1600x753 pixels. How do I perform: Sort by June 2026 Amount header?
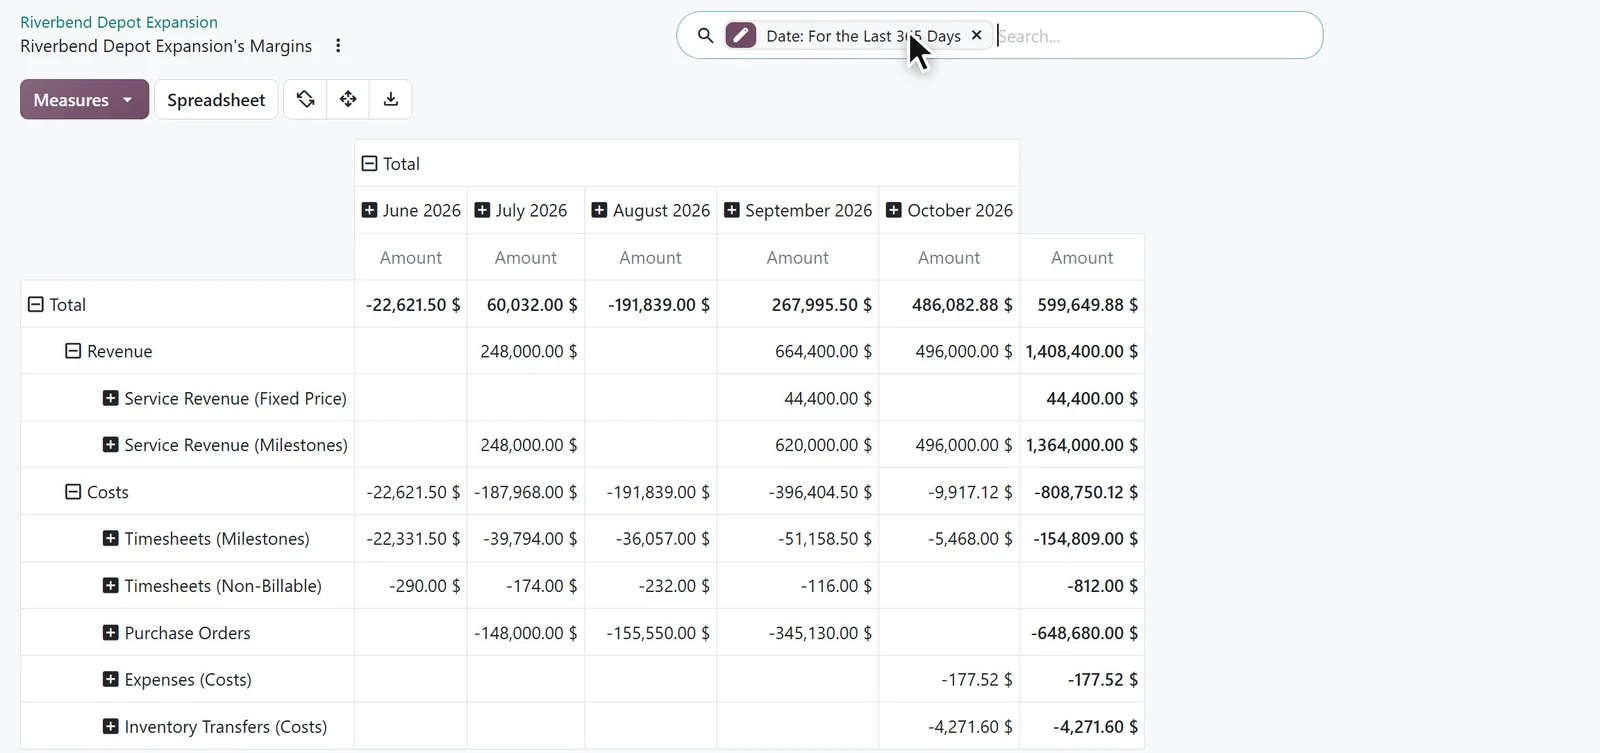pos(410,257)
